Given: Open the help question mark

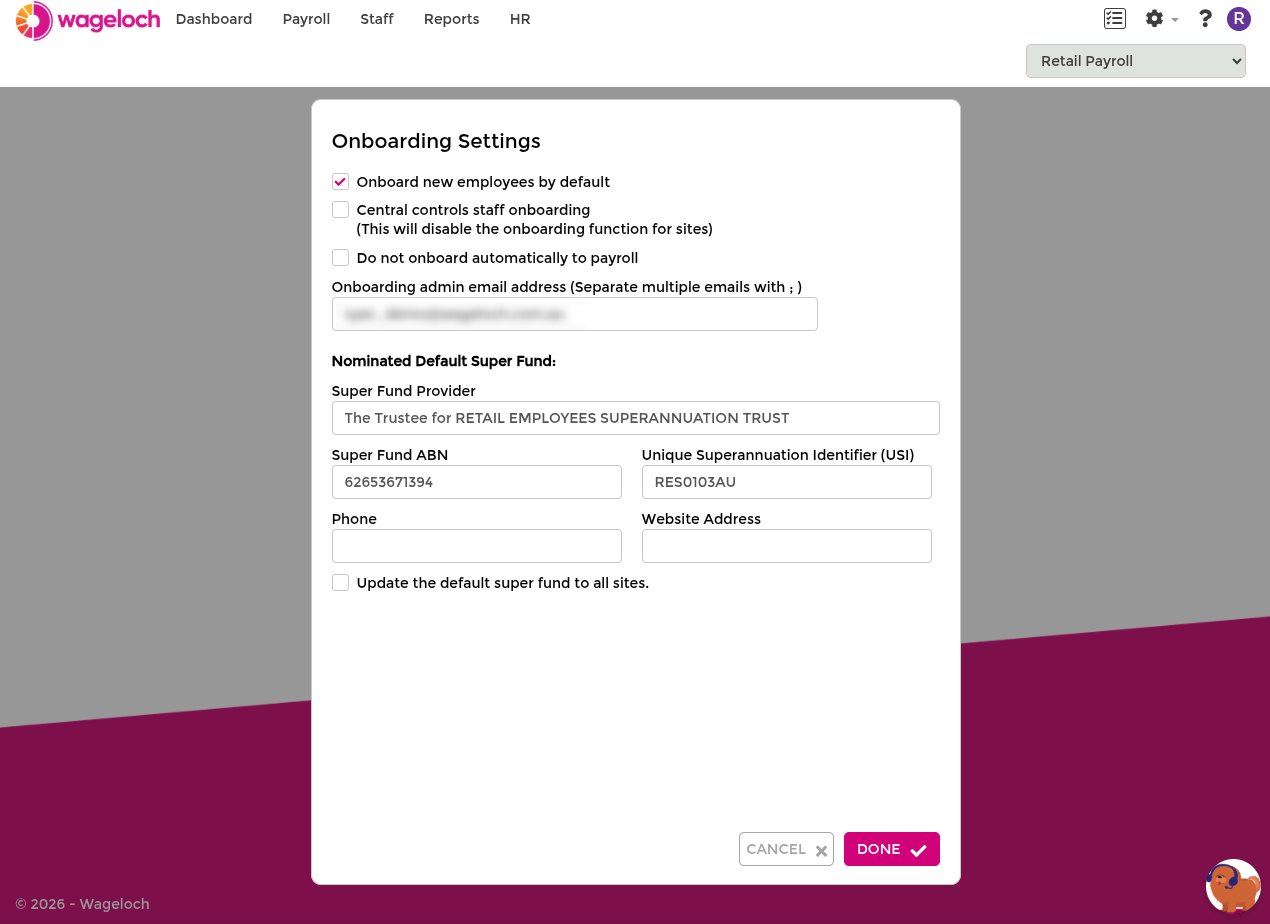Looking at the screenshot, I should 1205,19.
